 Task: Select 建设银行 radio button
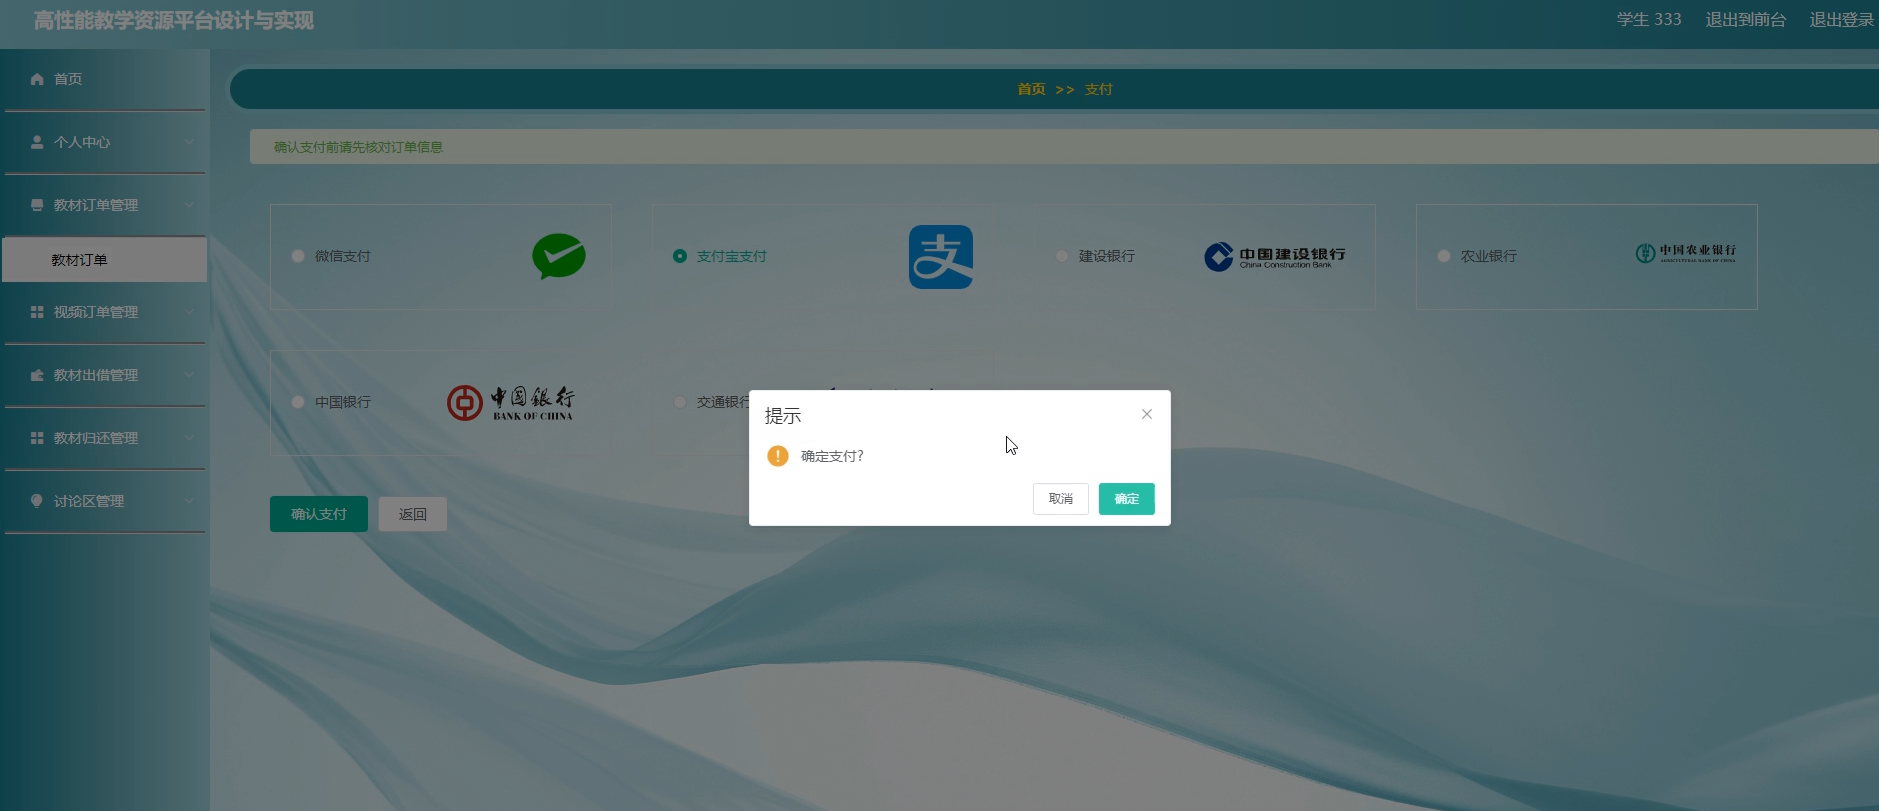(1062, 256)
